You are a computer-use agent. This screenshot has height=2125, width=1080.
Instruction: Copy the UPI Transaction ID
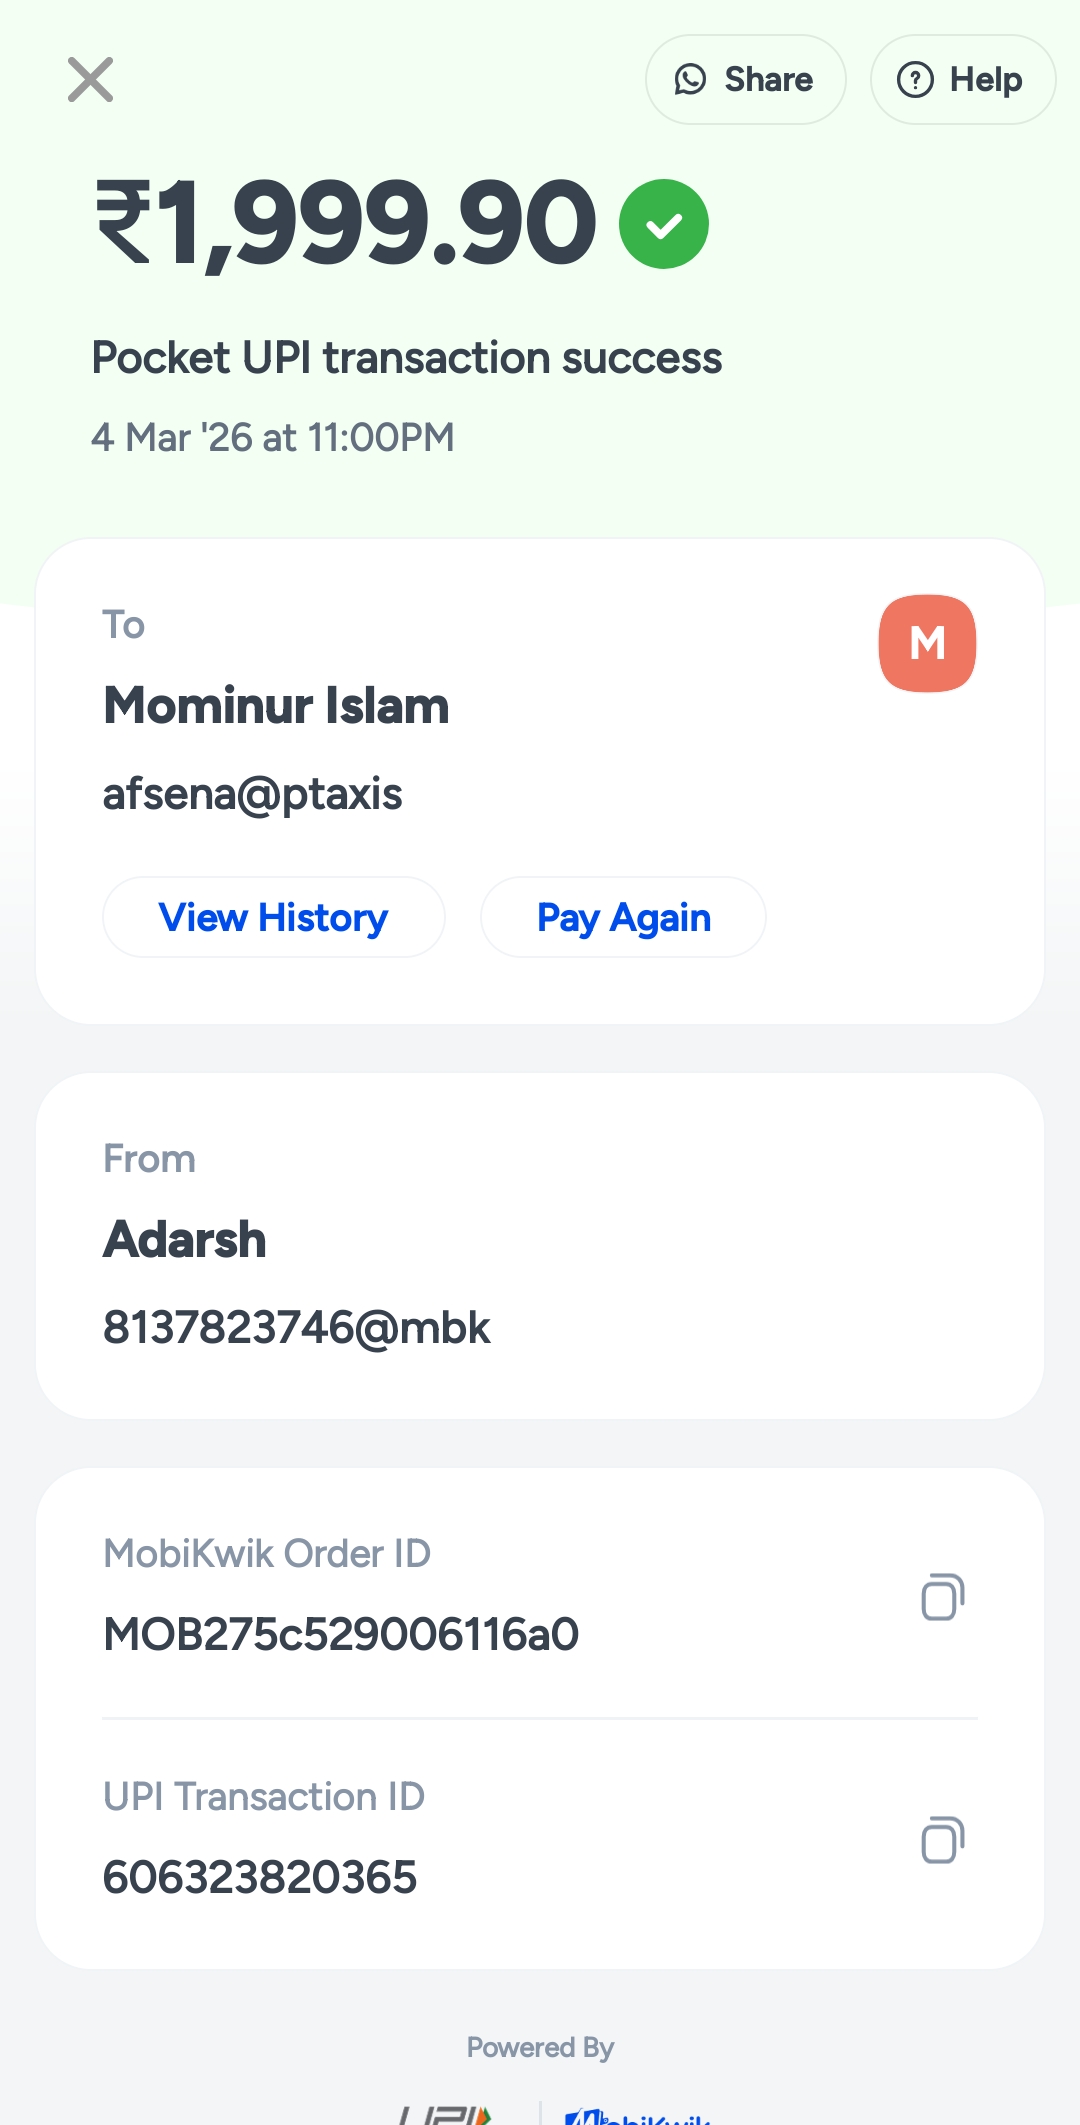click(x=942, y=1840)
